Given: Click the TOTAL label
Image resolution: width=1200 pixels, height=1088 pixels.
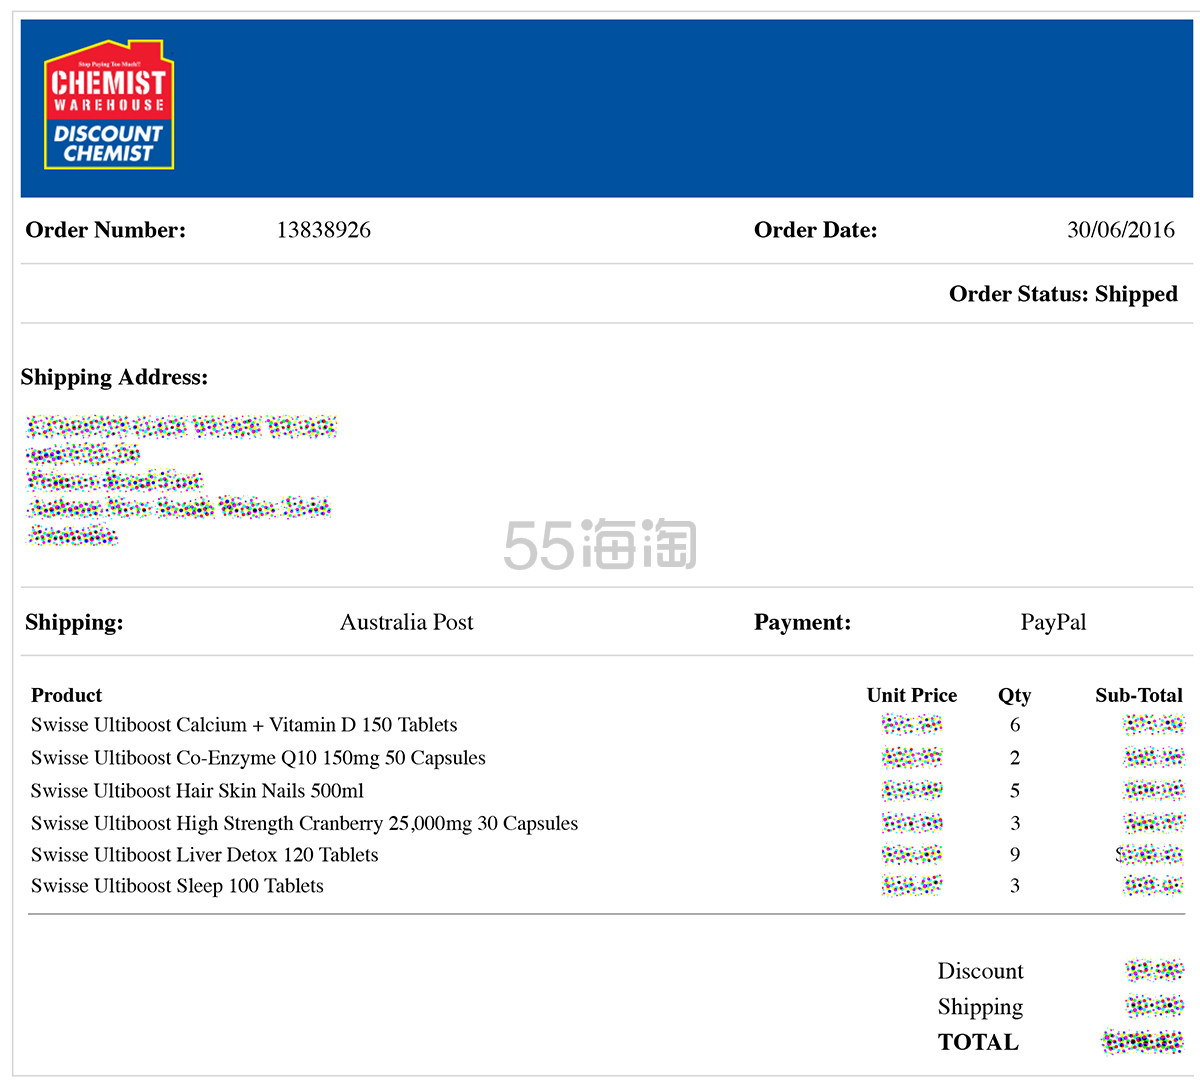Looking at the screenshot, I should (x=978, y=1042).
